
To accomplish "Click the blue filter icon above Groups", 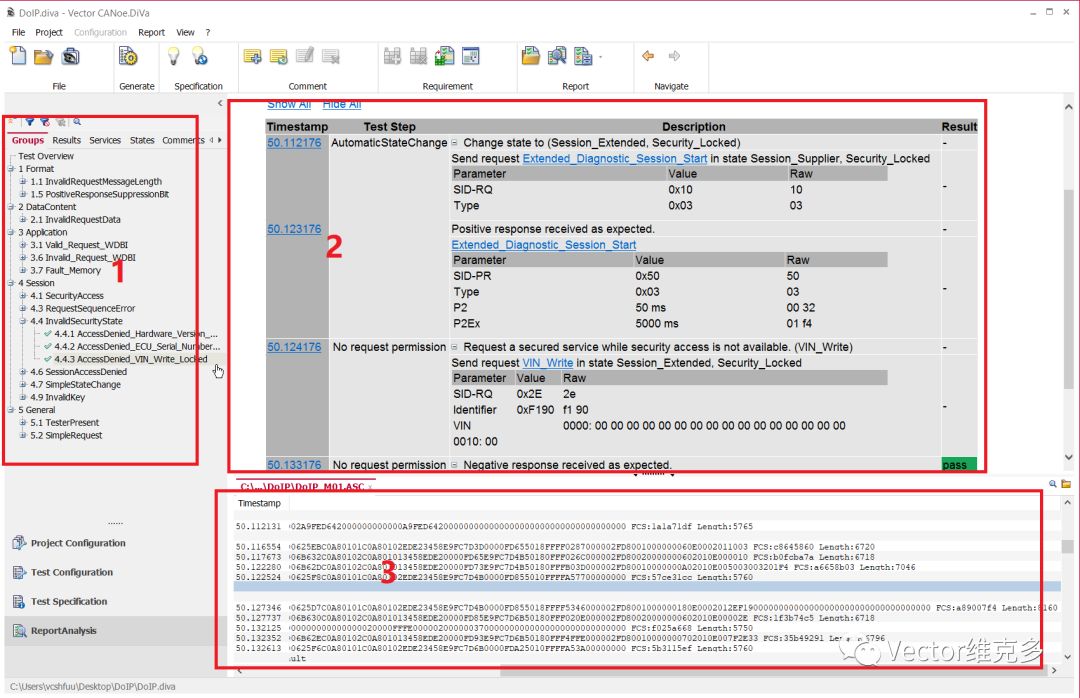I will point(30,122).
